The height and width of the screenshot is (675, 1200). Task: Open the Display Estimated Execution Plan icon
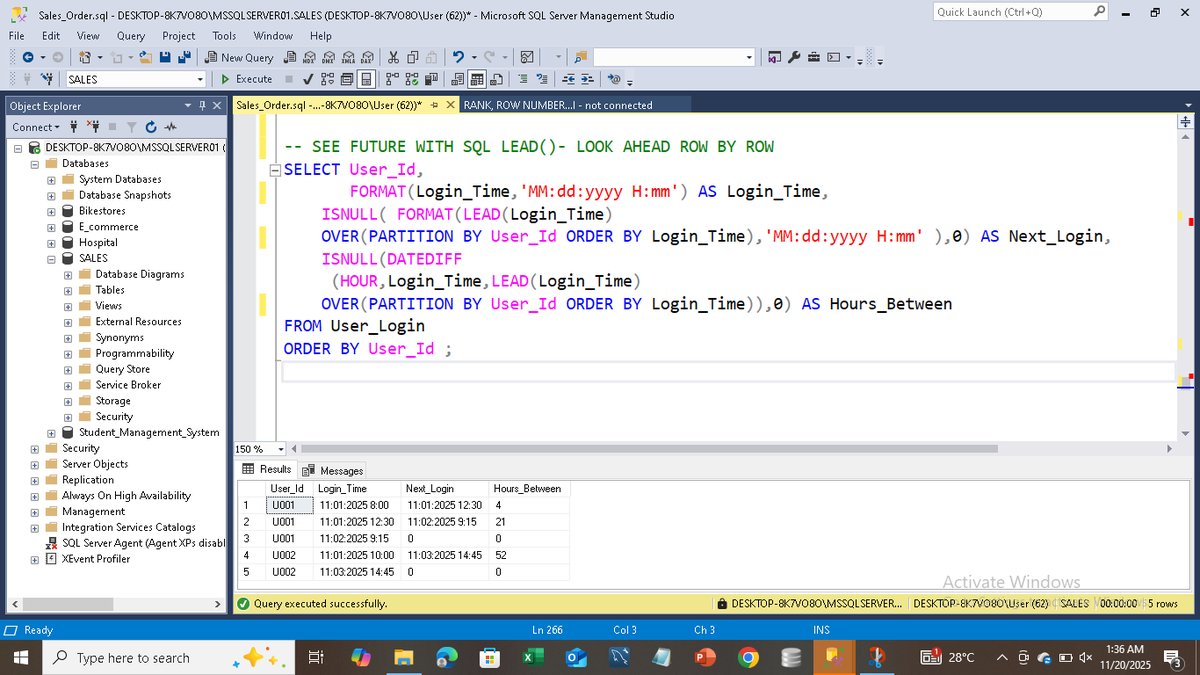tap(327, 79)
